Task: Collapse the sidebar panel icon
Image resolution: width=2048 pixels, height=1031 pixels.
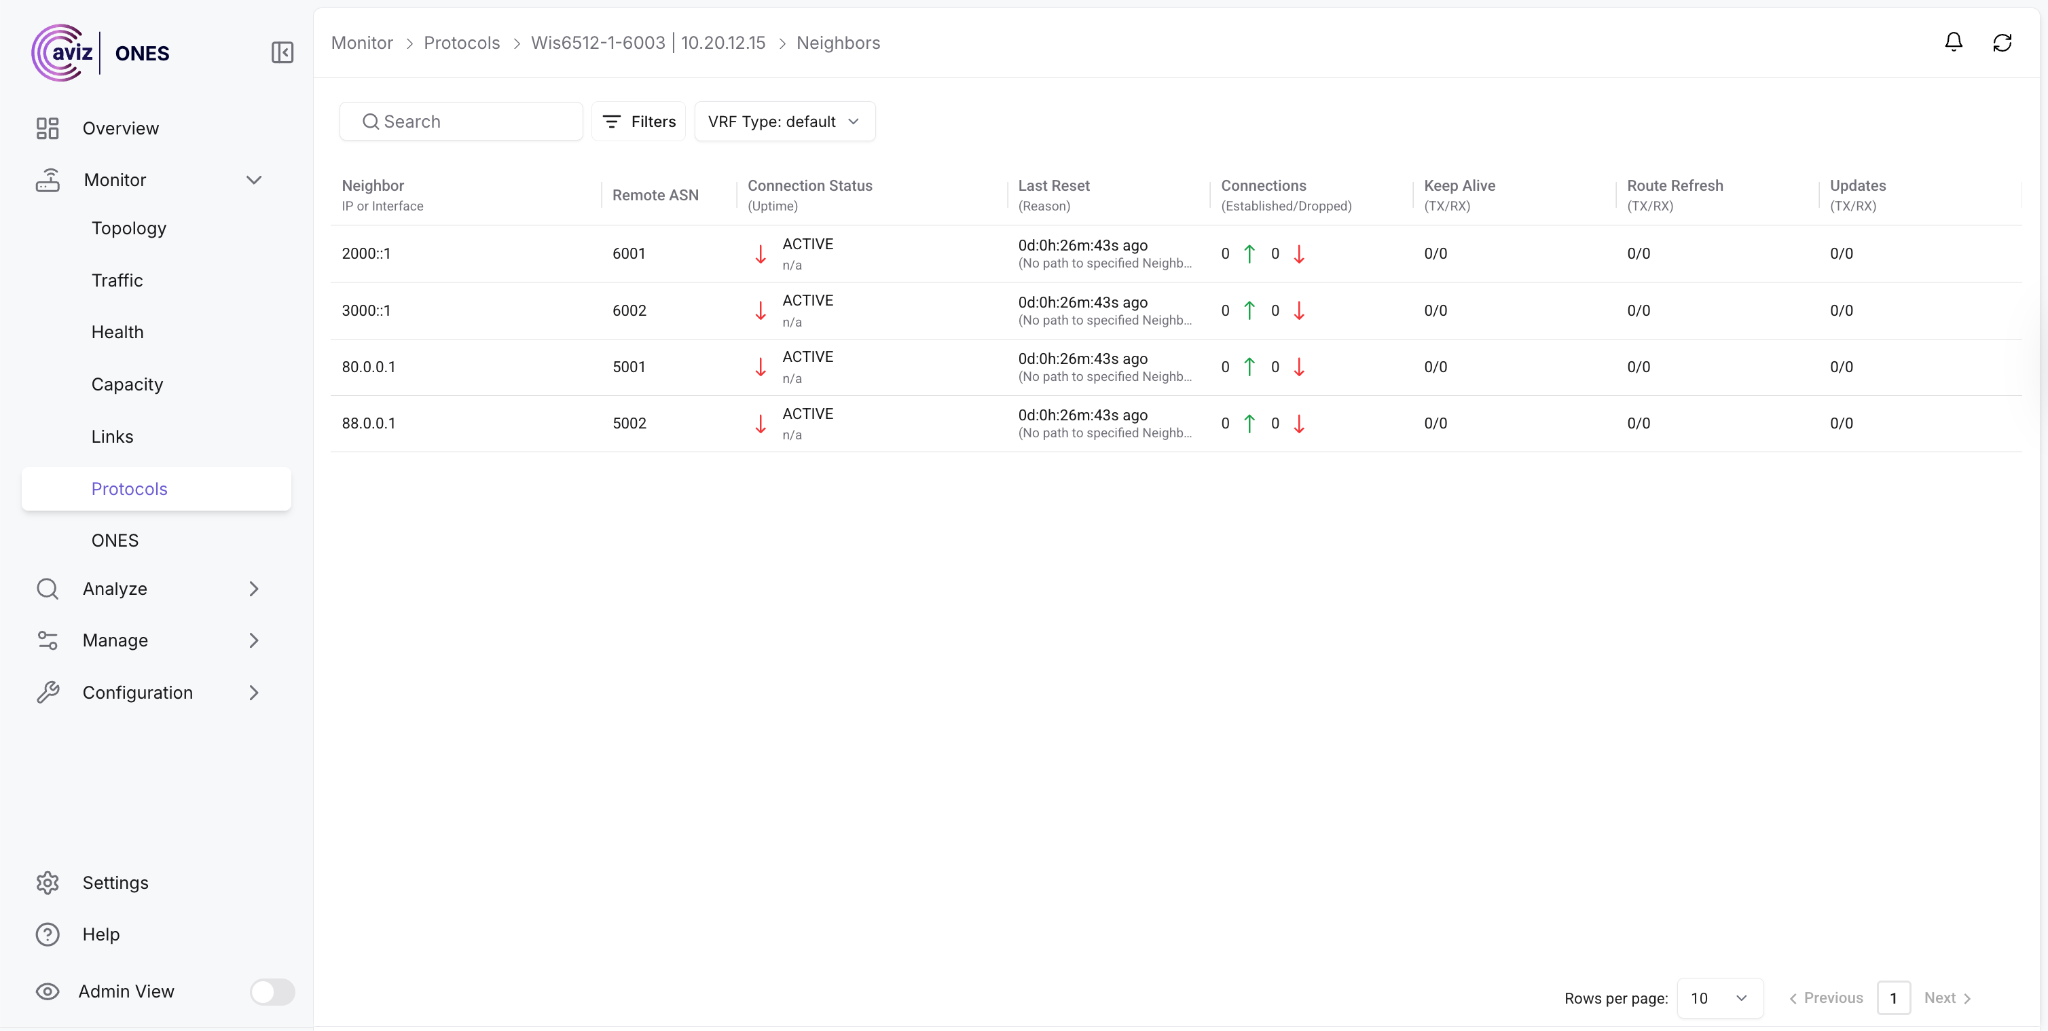Action: click(x=282, y=52)
